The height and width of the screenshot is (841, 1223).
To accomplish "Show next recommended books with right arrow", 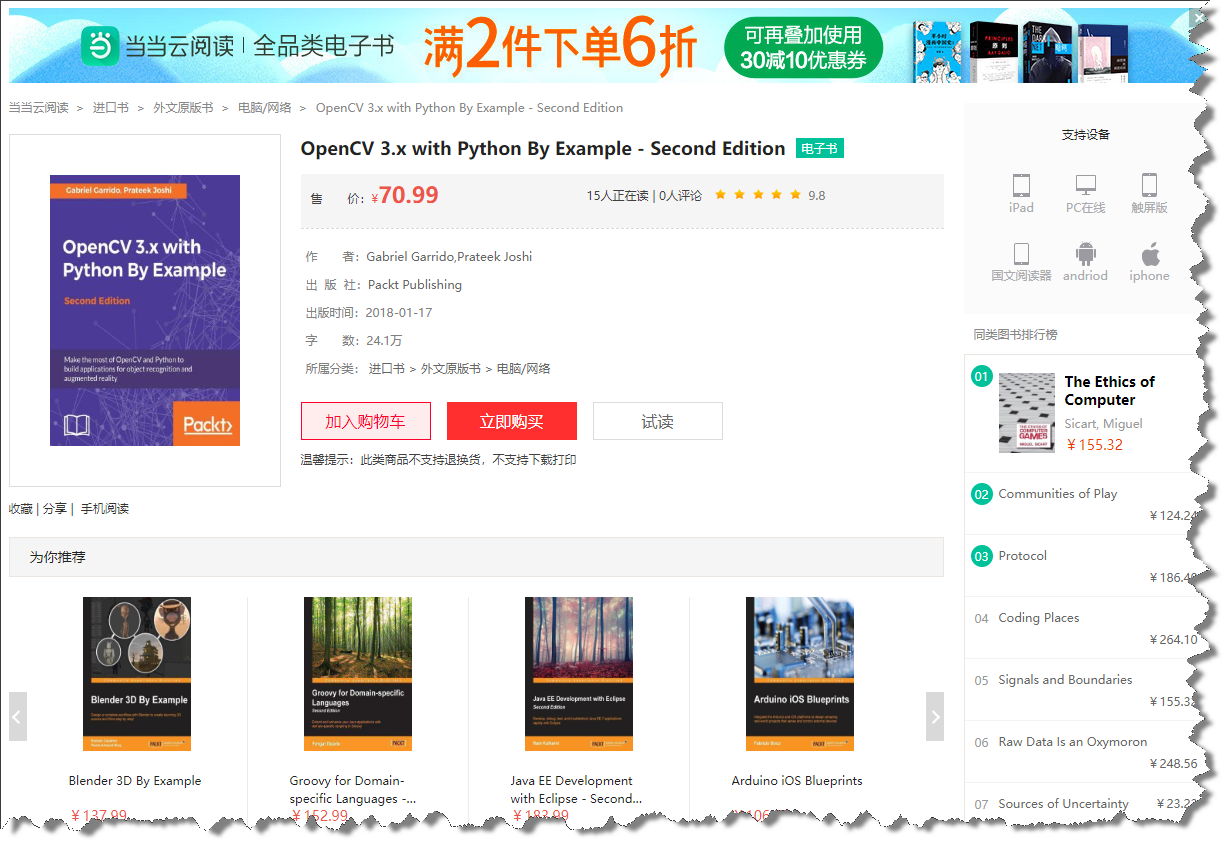I will pos(935,716).
